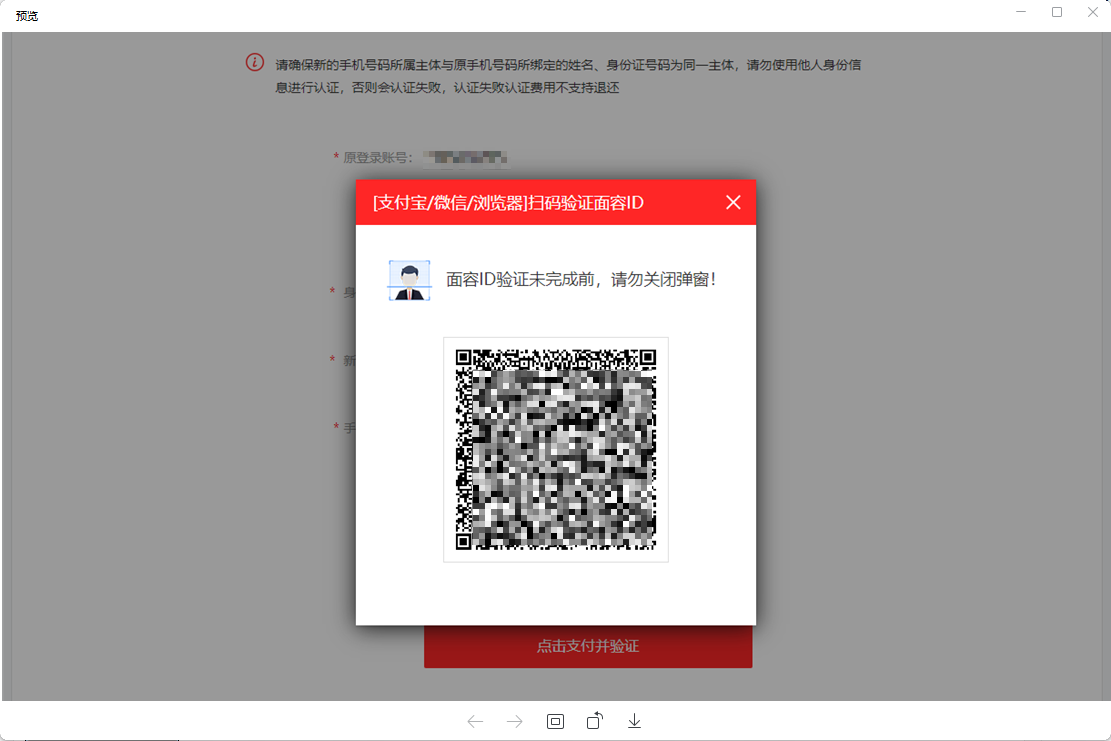Viewport: 1111px width, 741px height.
Task: Click the QR code for face verification
Action: coord(556,450)
